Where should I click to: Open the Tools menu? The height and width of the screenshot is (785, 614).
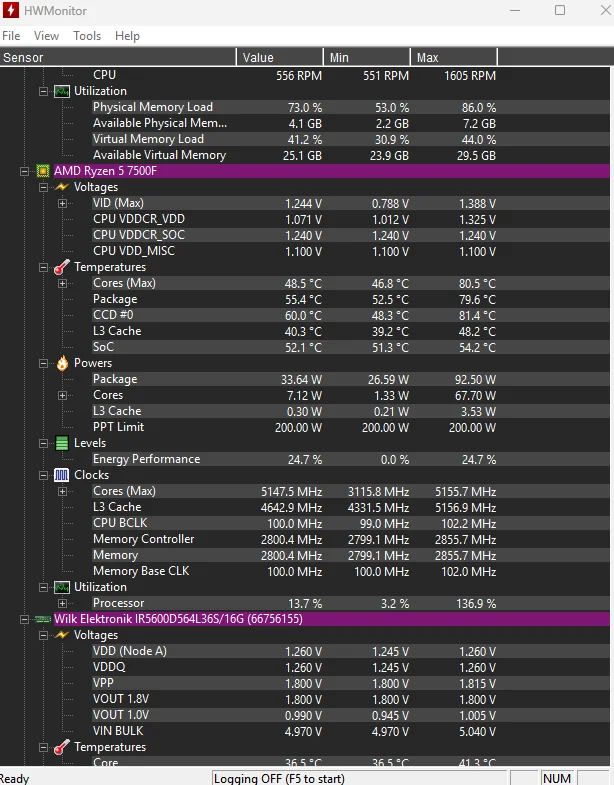(x=87, y=36)
